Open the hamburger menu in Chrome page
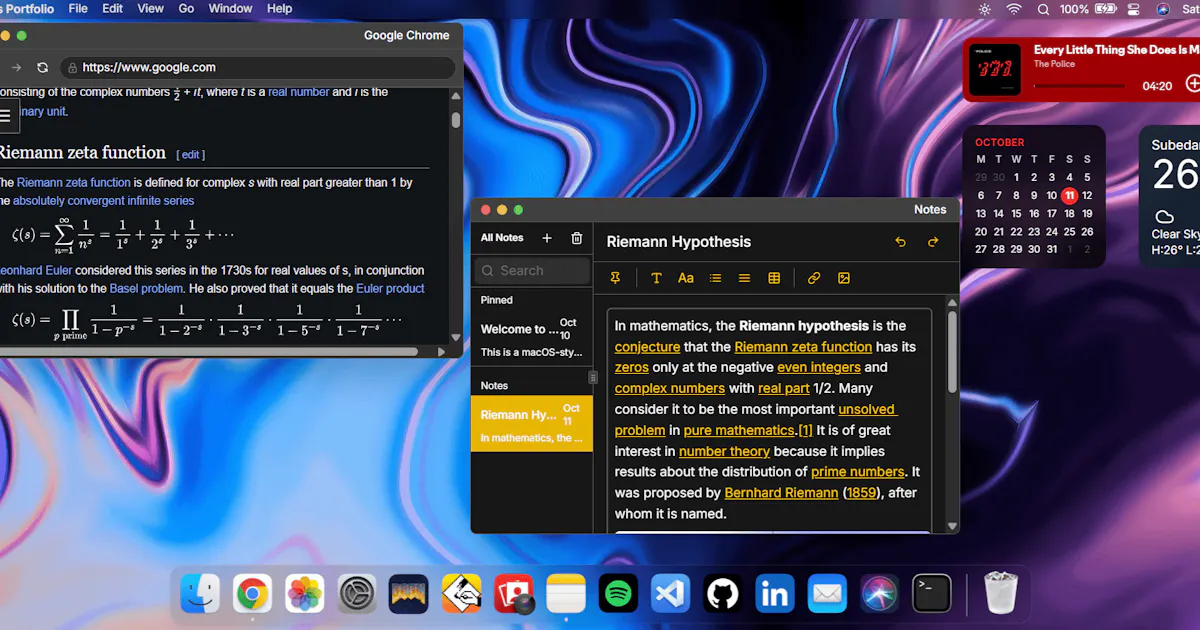Viewport: 1200px width, 630px height. click(5, 116)
